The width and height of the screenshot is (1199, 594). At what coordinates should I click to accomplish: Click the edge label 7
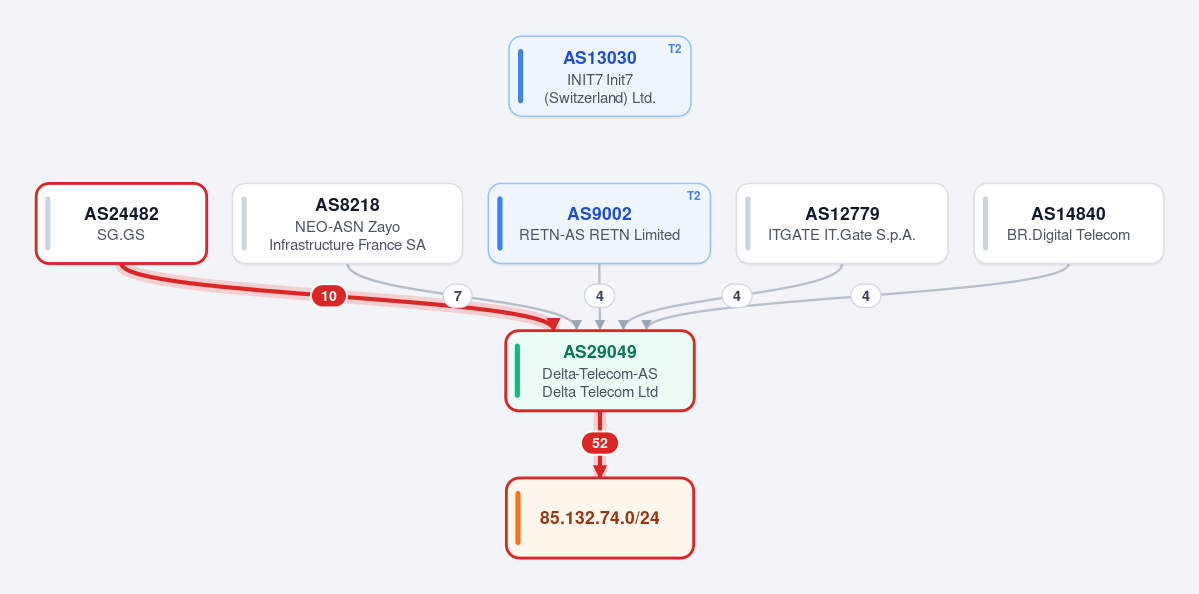[x=457, y=296]
